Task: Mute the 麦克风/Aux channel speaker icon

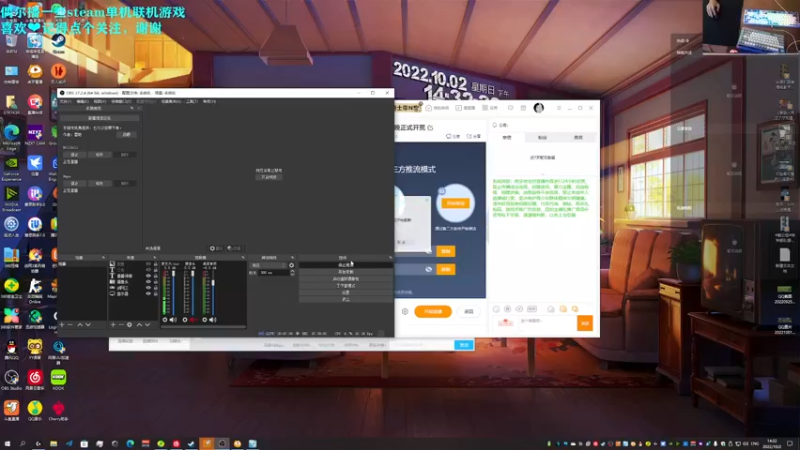Action: pos(173,320)
